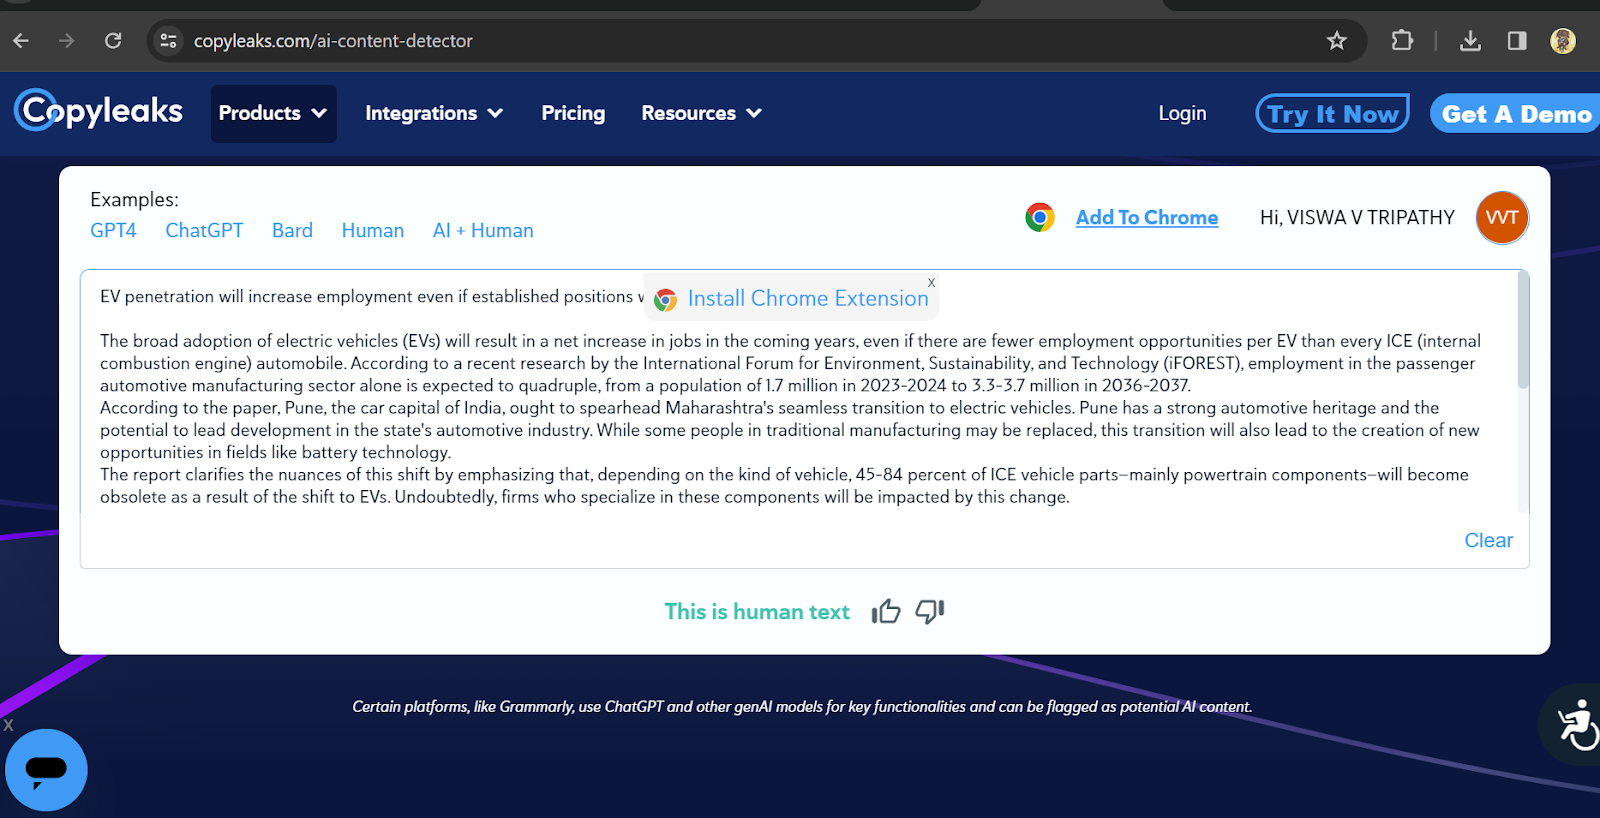Screen dimensions: 1600x818
Task: Give thumbs up to the result
Action: point(886,611)
